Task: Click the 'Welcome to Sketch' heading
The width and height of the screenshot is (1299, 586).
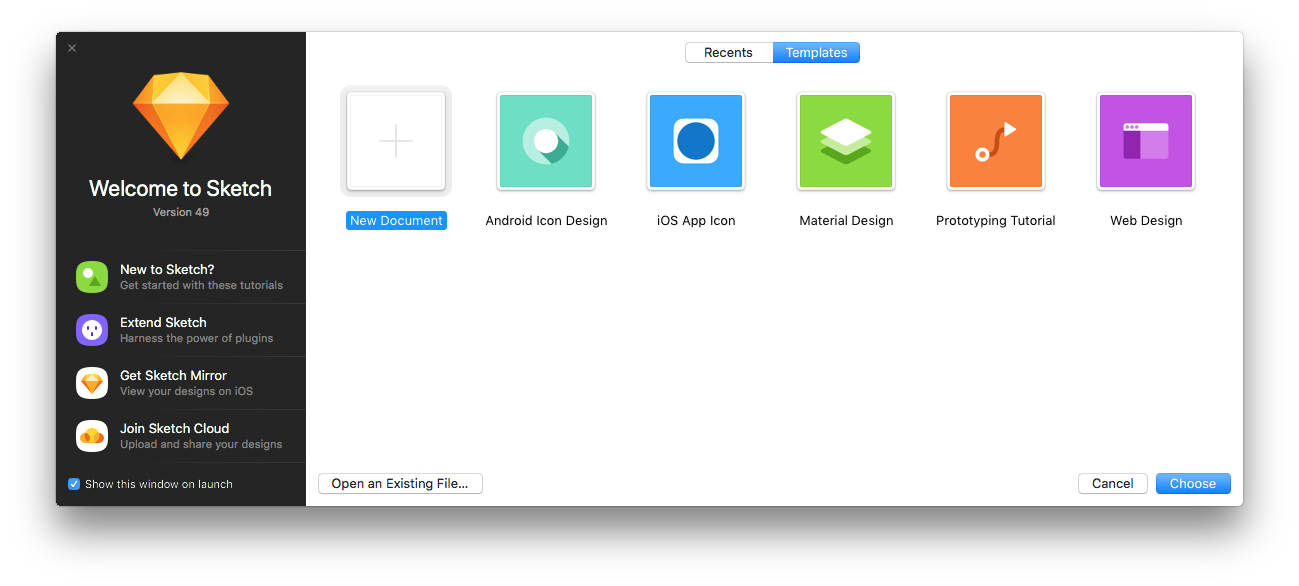Action: [x=181, y=188]
